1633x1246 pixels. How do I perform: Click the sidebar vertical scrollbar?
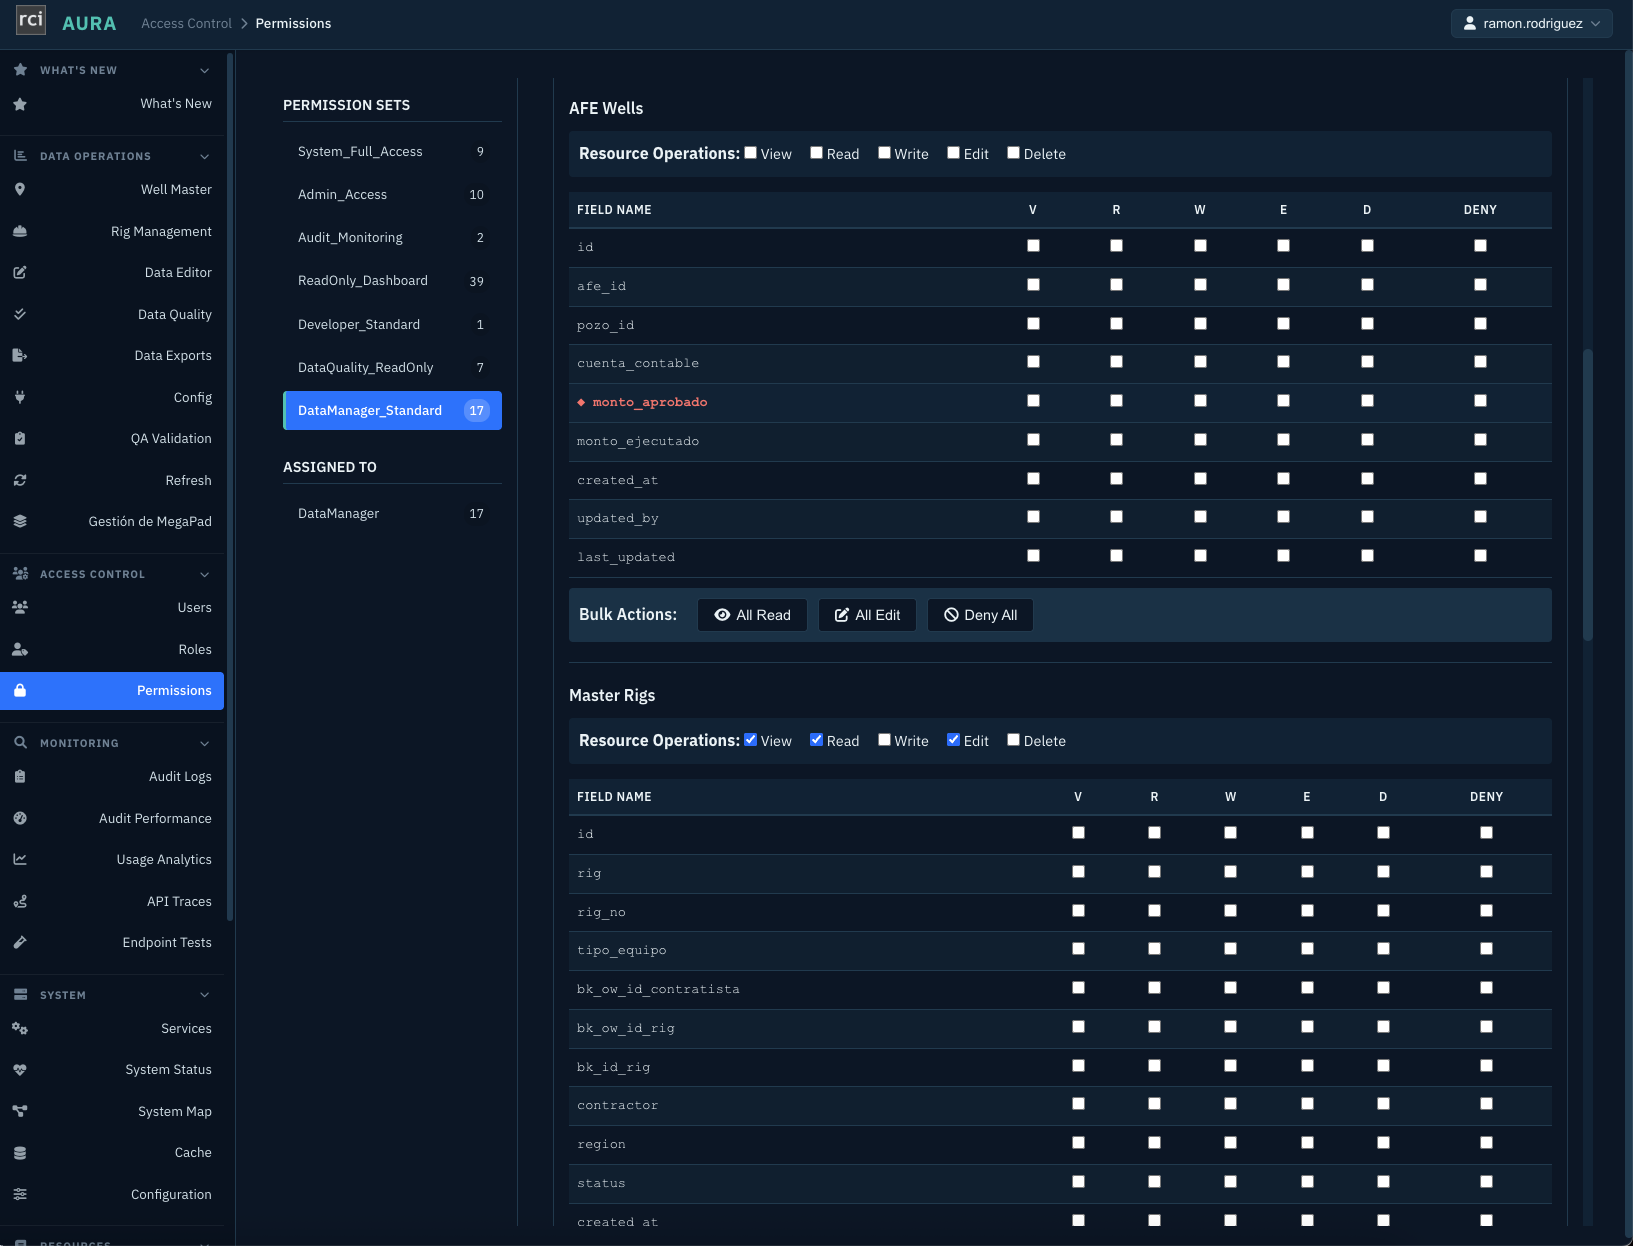(x=229, y=488)
